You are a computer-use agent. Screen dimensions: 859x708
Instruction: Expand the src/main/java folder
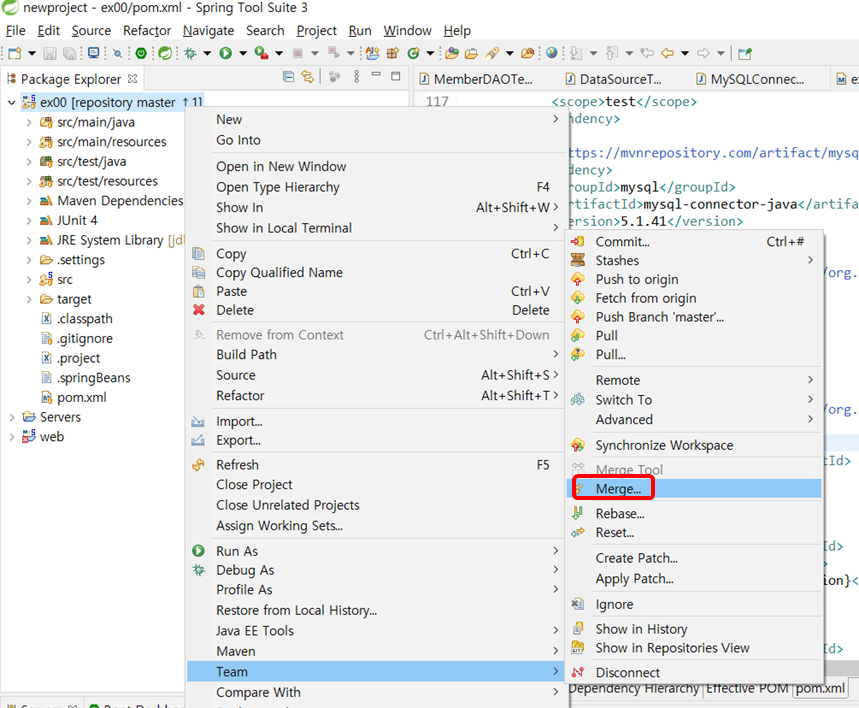(x=29, y=122)
